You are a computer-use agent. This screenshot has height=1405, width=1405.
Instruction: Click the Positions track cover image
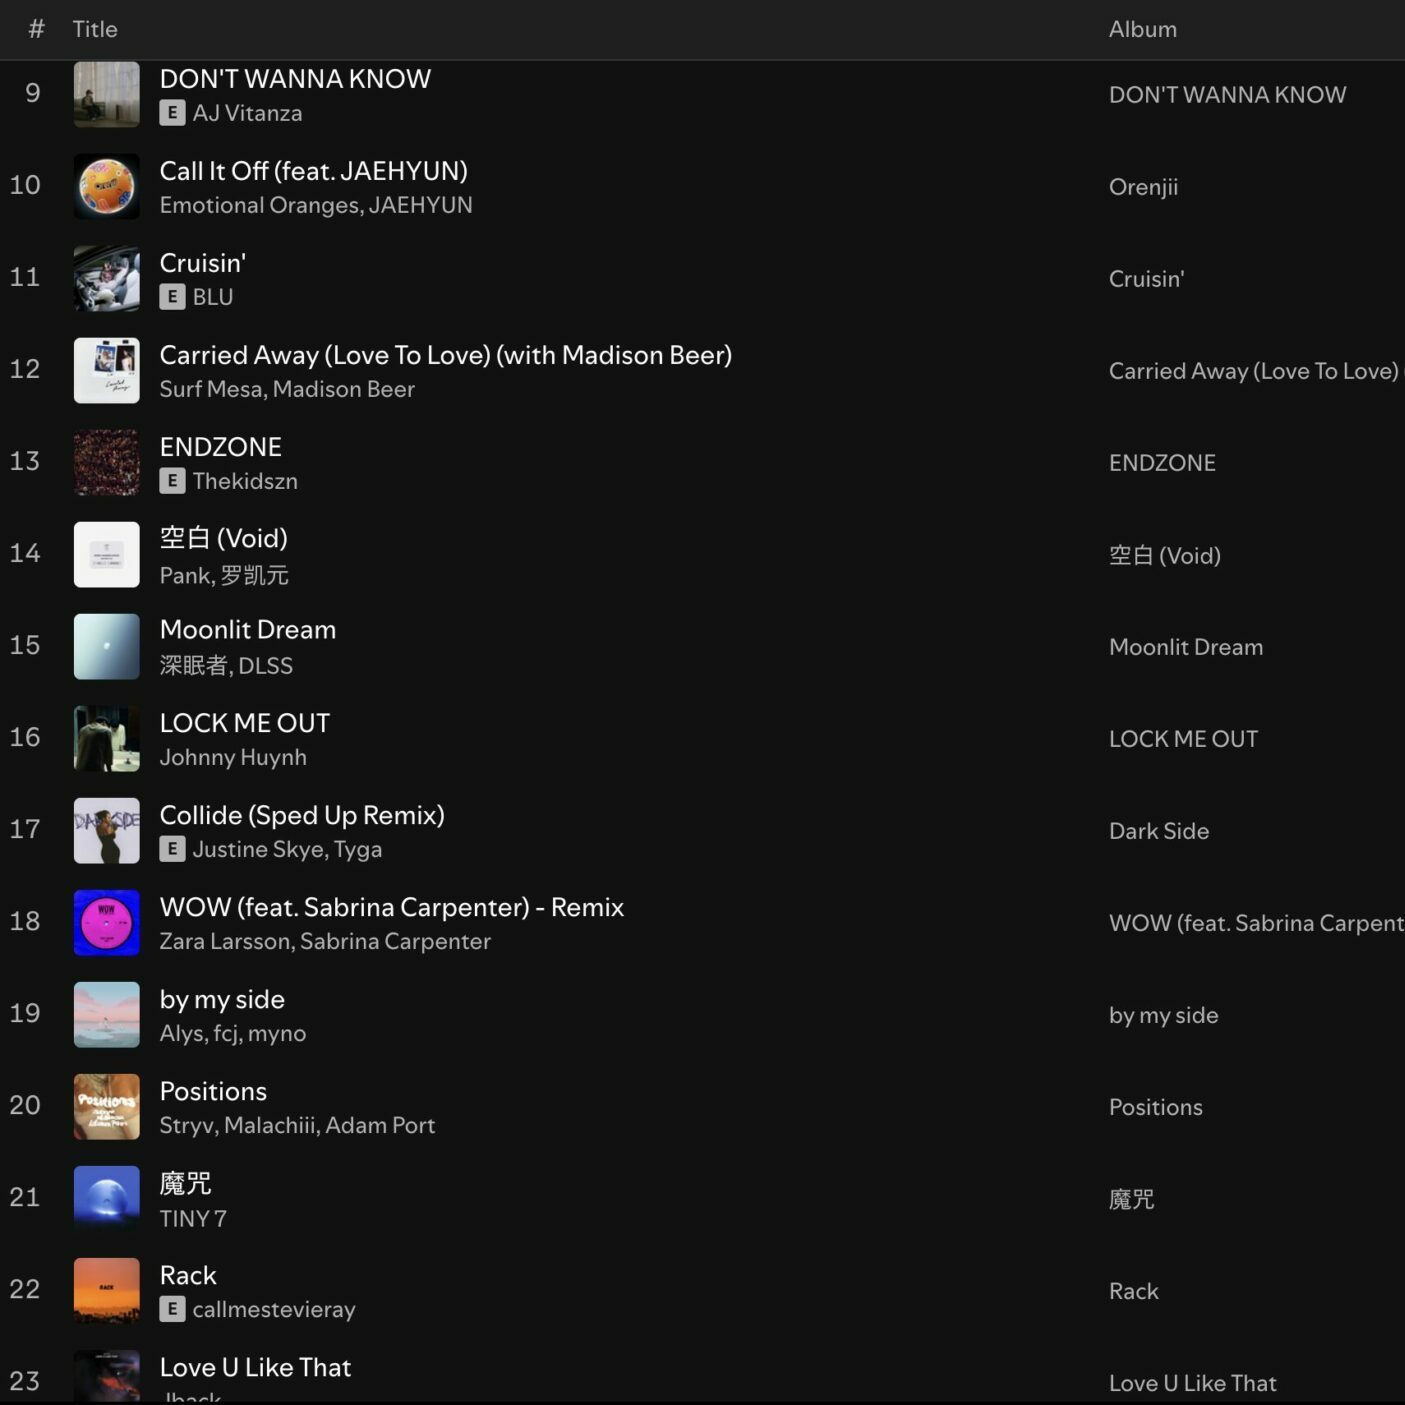coord(106,1107)
